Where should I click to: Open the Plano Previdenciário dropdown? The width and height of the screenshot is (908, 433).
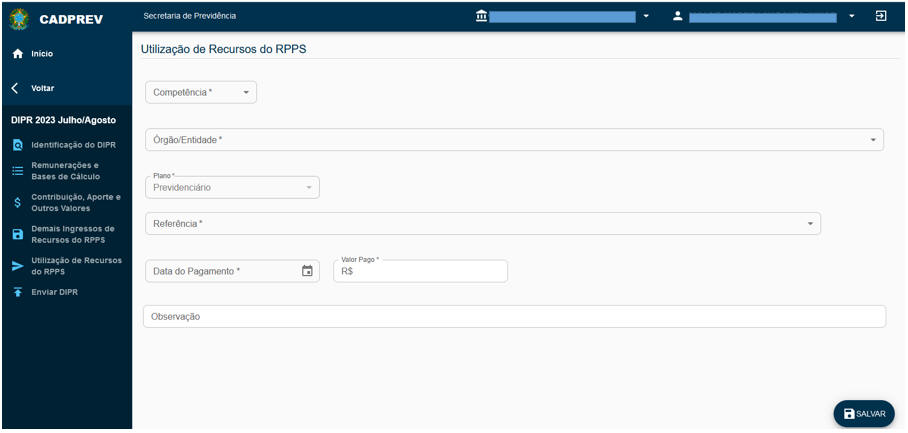click(308, 187)
